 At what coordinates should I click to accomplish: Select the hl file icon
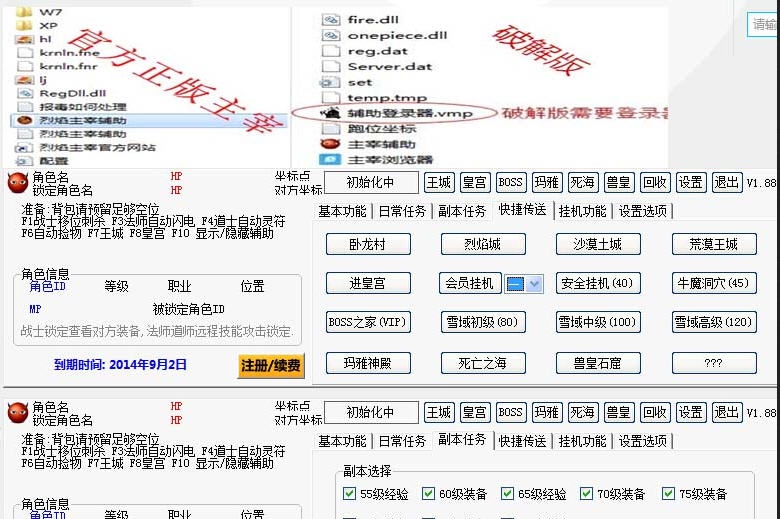tap(24, 39)
